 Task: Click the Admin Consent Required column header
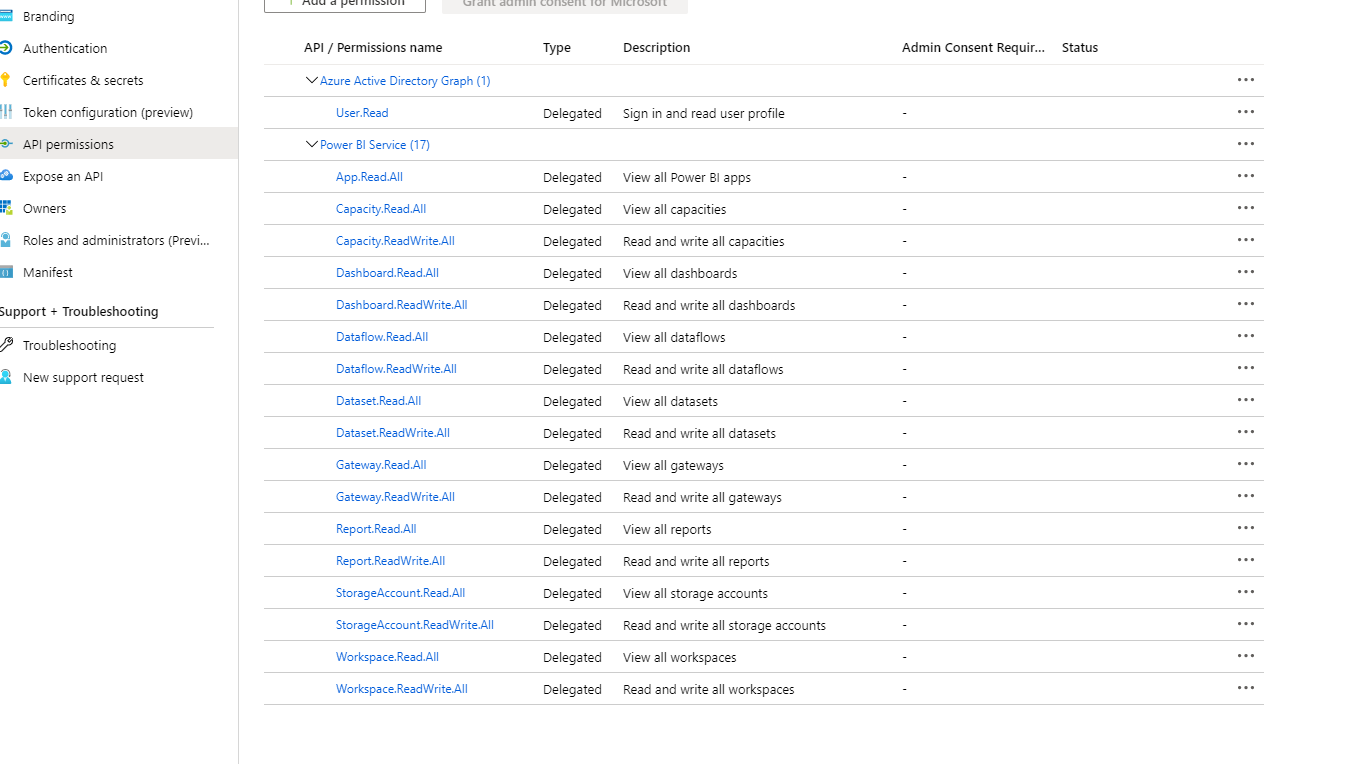[973, 47]
